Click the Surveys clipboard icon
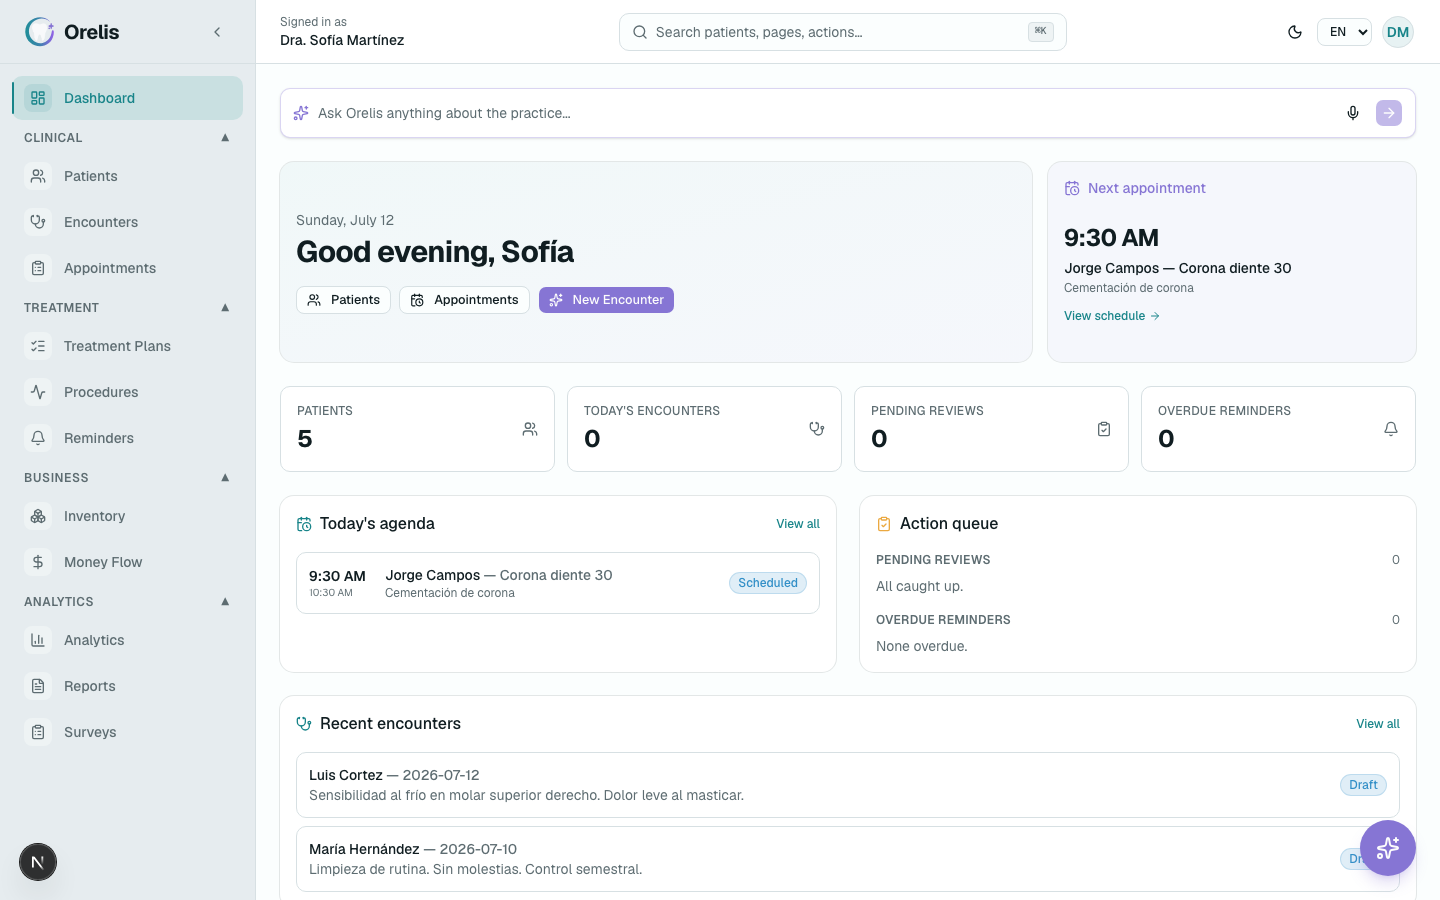This screenshot has width=1440, height=900. click(38, 732)
